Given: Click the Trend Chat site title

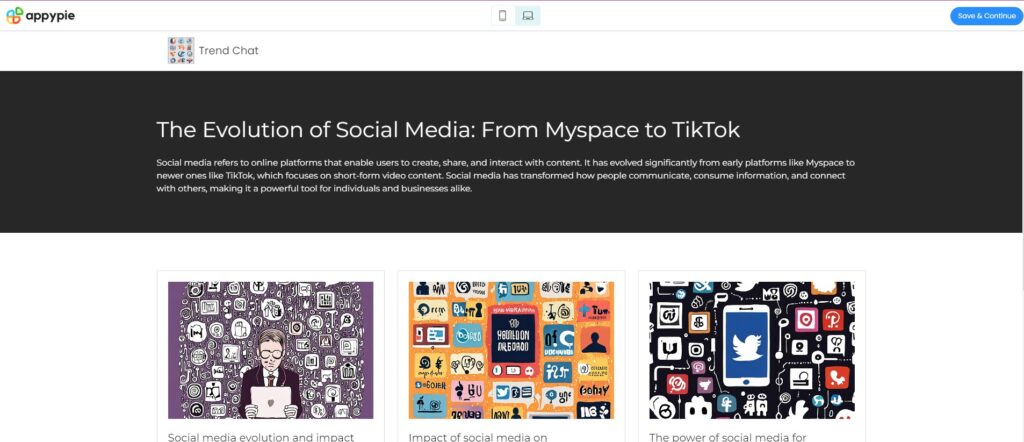Looking at the screenshot, I should pyautogui.click(x=229, y=50).
